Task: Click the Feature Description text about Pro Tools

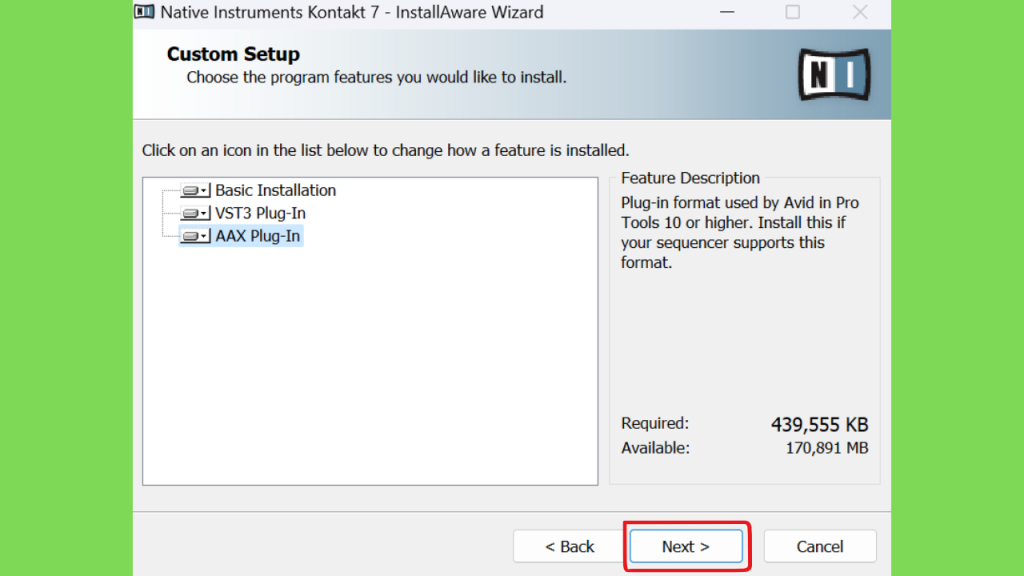Action: pos(740,233)
